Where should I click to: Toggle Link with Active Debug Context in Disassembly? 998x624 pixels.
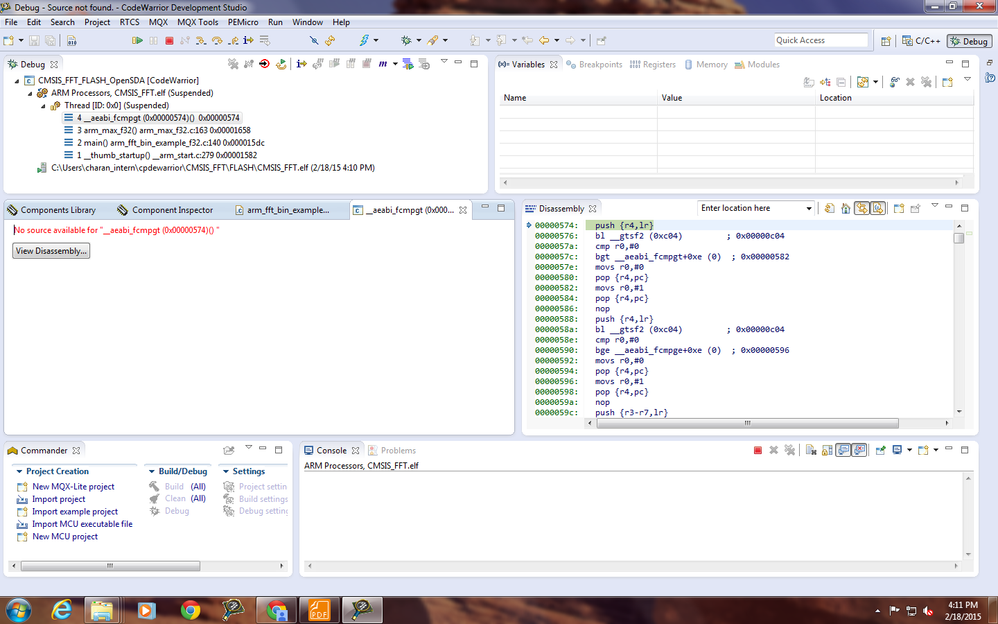tap(861, 208)
